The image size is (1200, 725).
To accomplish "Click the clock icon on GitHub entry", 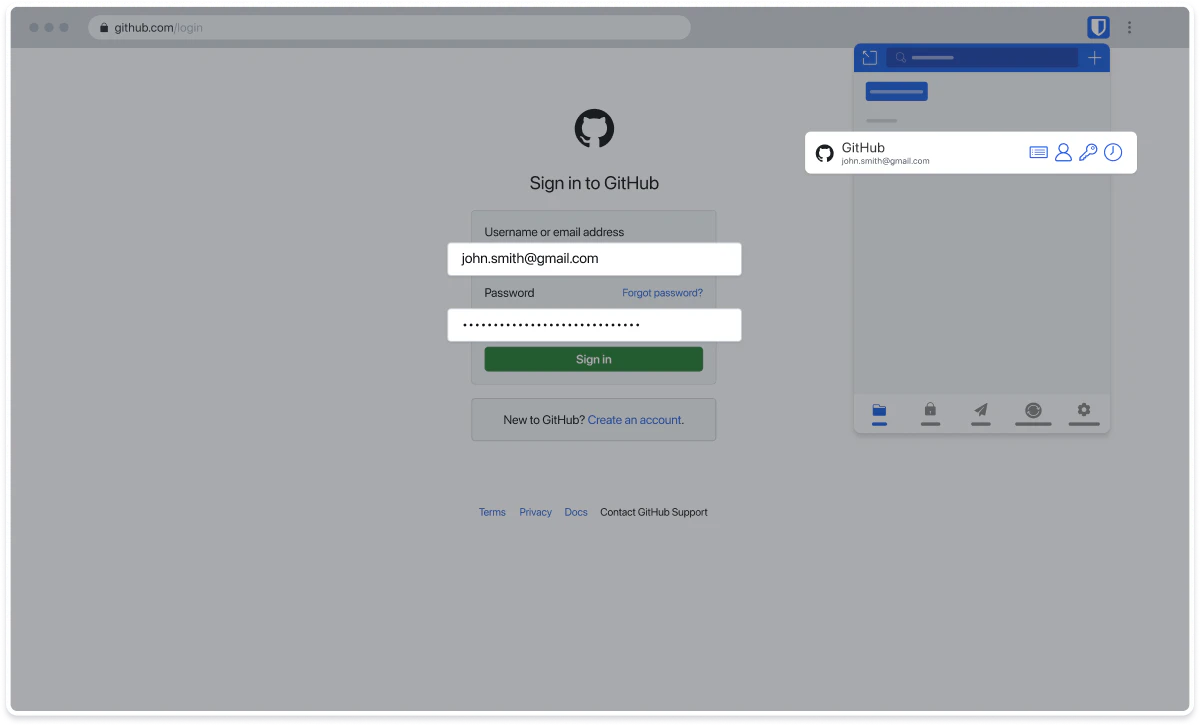I will pyautogui.click(x=1113, y=152).
